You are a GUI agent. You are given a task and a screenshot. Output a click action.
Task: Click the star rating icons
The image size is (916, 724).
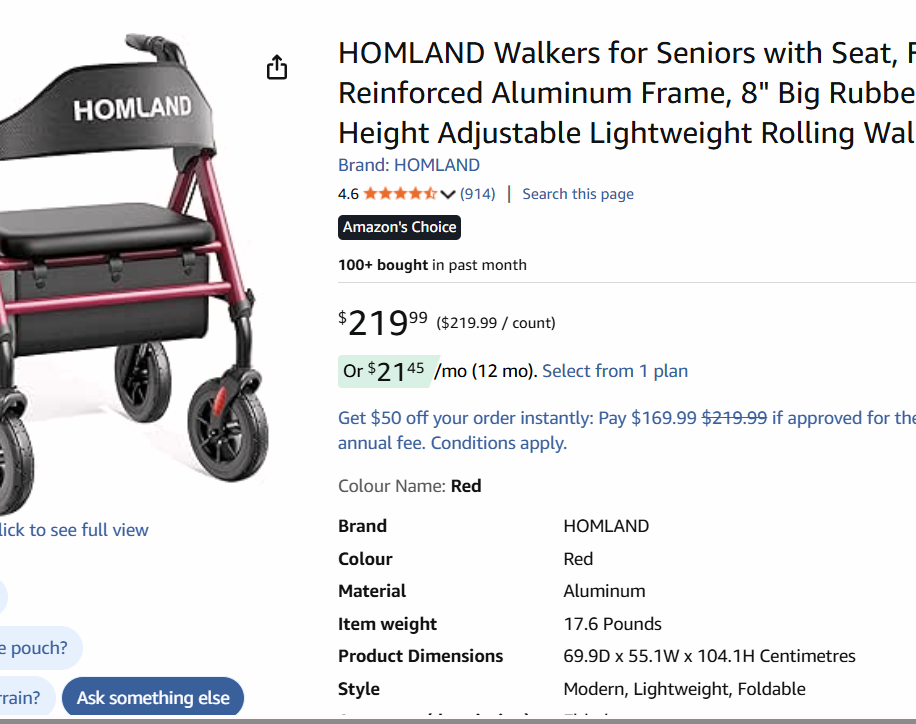click(399, 194)
